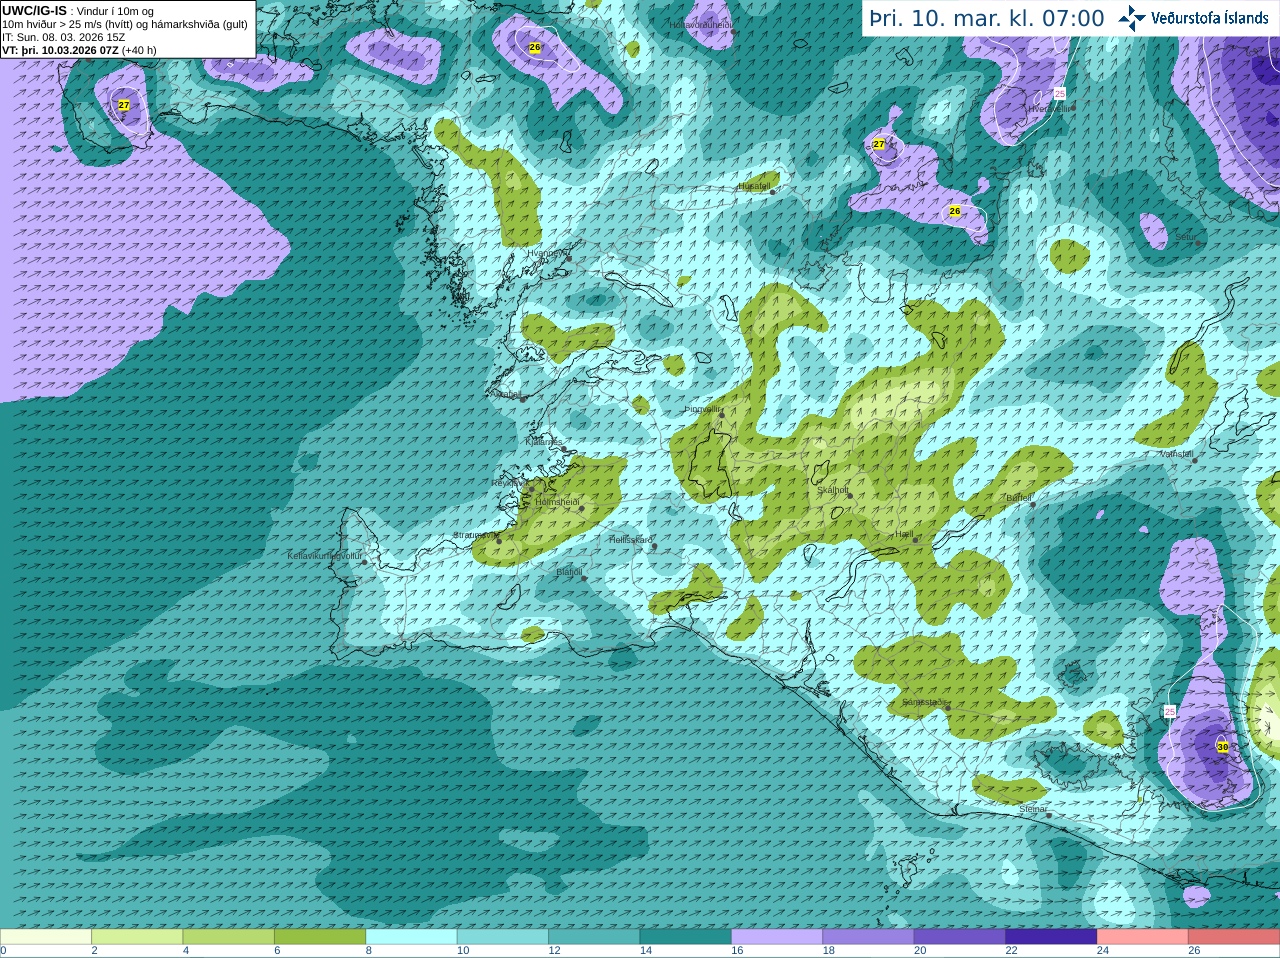This screenshot has height=958, width=1280.
Task: Select the Hæll station label
Action: pos(904,534)
